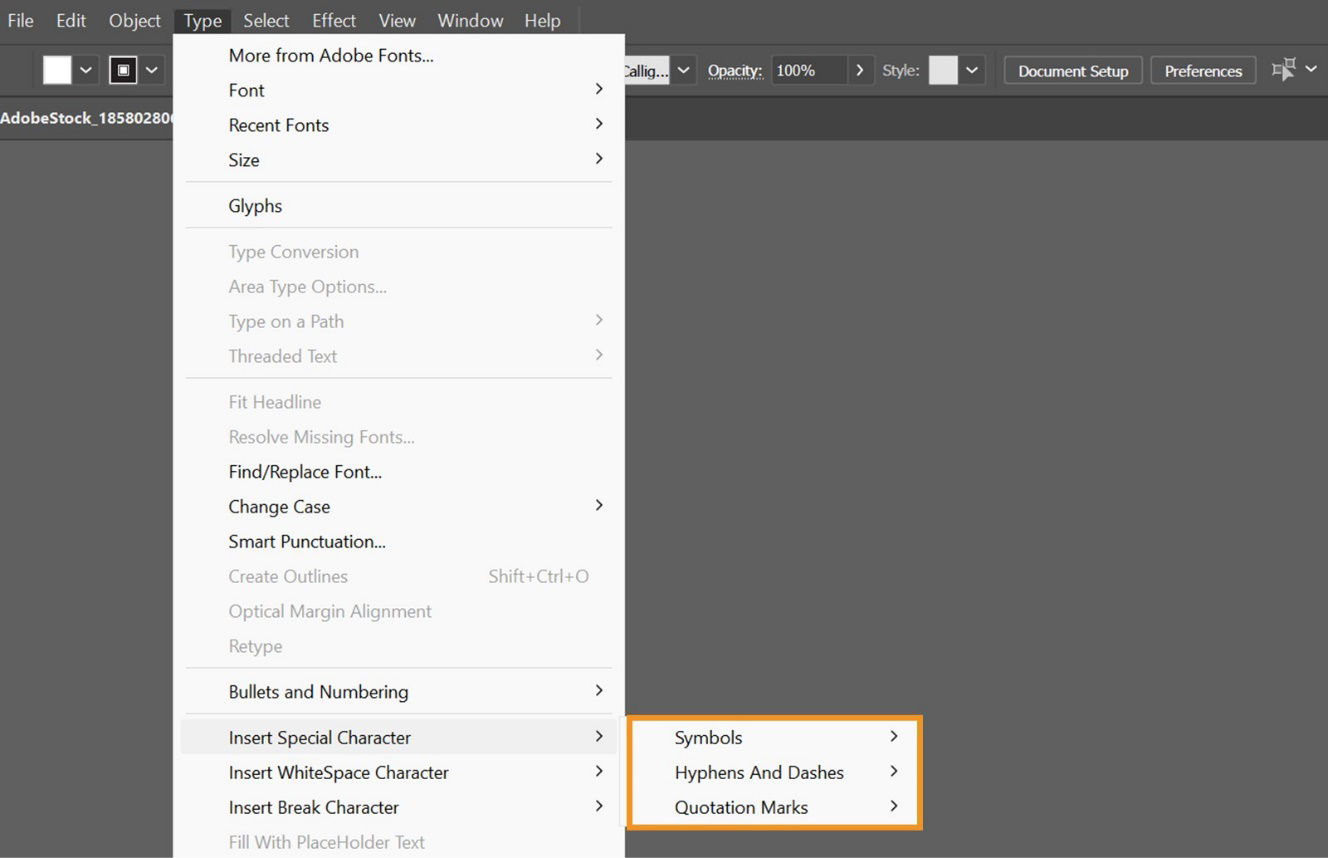This screenshot has height=858, width=1328.
Task: Open Preferences
Action: coord(1202,70)
